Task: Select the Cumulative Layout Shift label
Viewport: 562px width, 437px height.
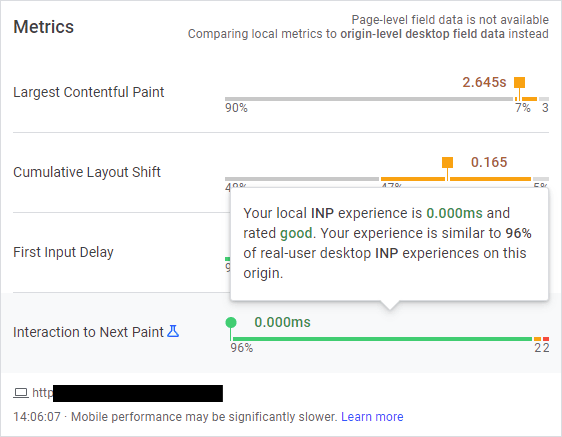Action: tap(87, 172)
